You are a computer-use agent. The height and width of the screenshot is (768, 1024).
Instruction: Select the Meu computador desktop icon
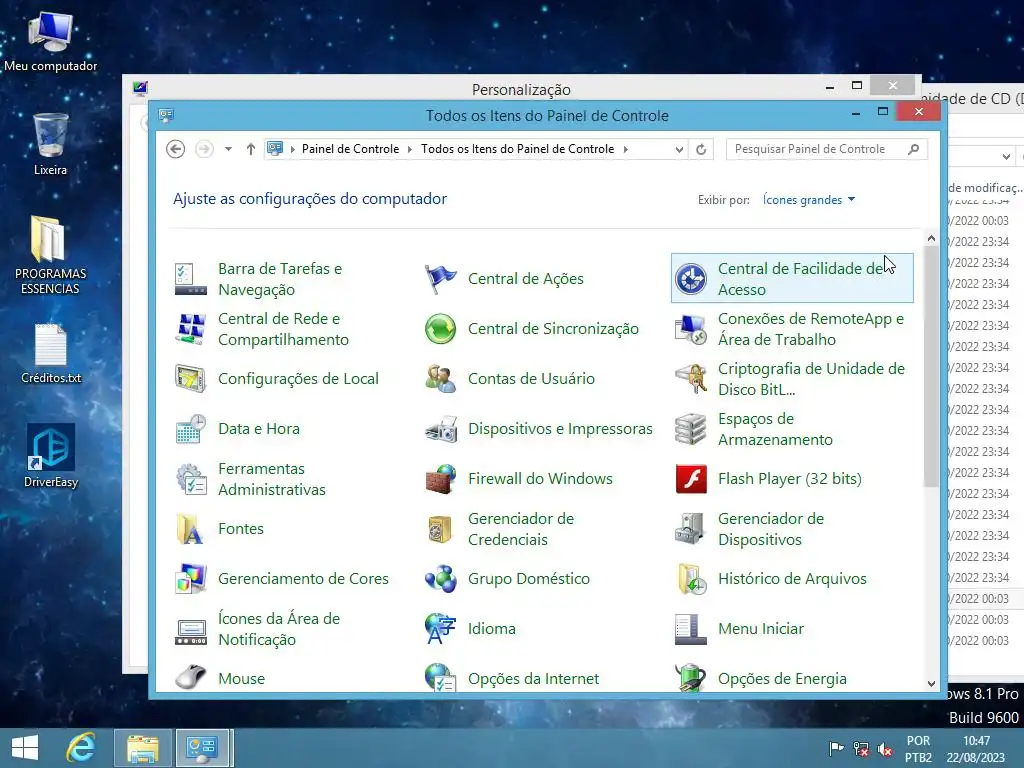[x=51, y=42]
